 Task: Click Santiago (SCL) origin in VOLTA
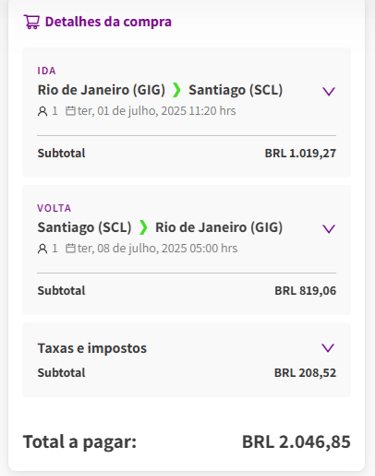(84, 228)
